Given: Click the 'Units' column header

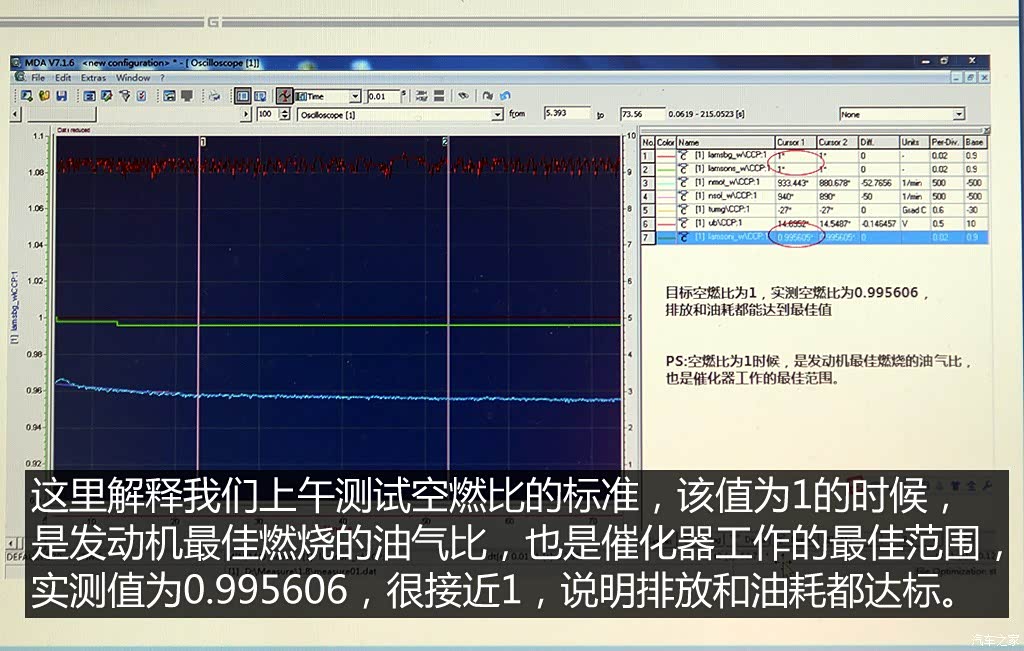Looking at the screenshot, I should pos(914,142).
